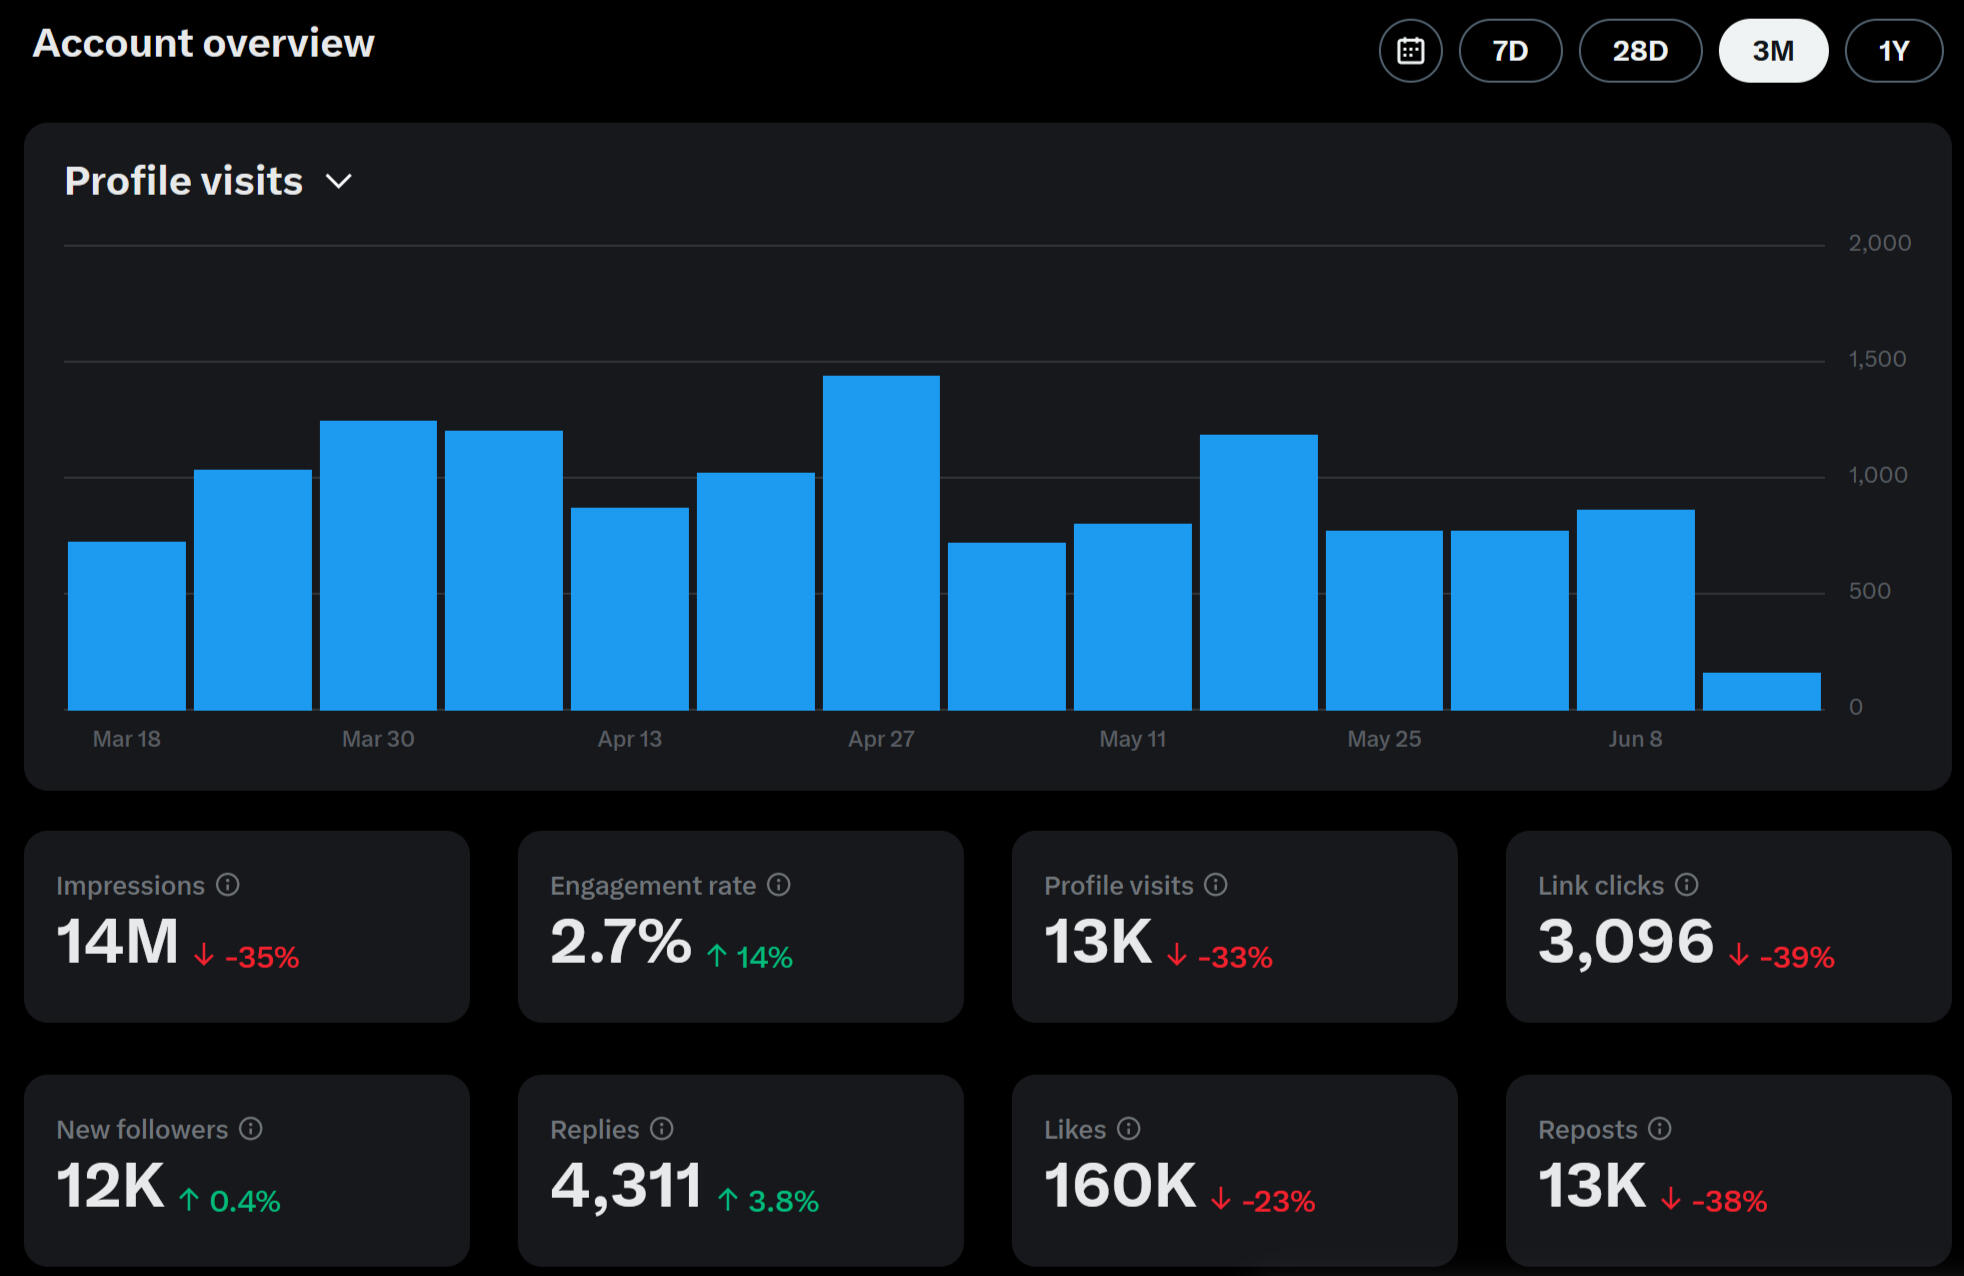1964x1276 pixels.
Task: Click the Likes info icon
Action: click(1129, 1129)
